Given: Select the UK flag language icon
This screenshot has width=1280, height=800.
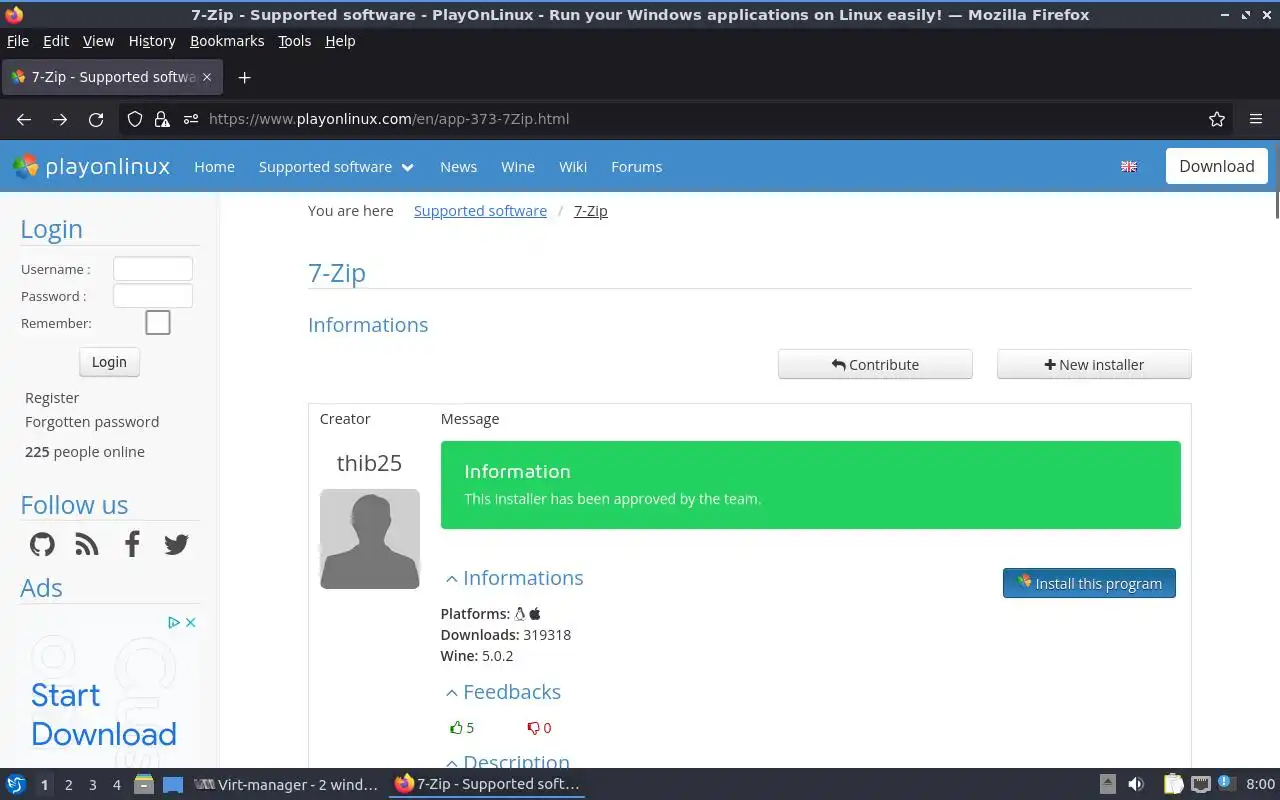Looking at the screenshot, I should coord(1129,167).
